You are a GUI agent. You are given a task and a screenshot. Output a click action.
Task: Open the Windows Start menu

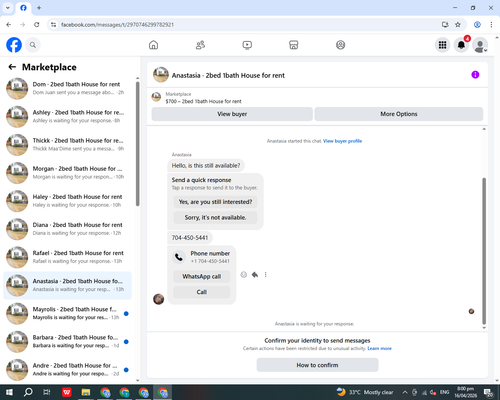(x=9, y=392)
